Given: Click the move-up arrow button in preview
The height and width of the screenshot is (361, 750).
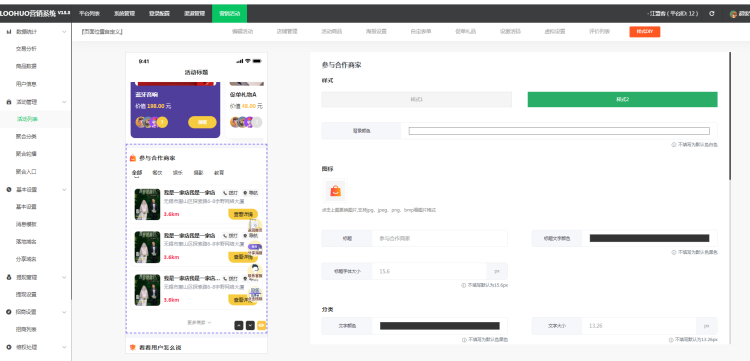Looking at the screenshot, I should 239,325.
